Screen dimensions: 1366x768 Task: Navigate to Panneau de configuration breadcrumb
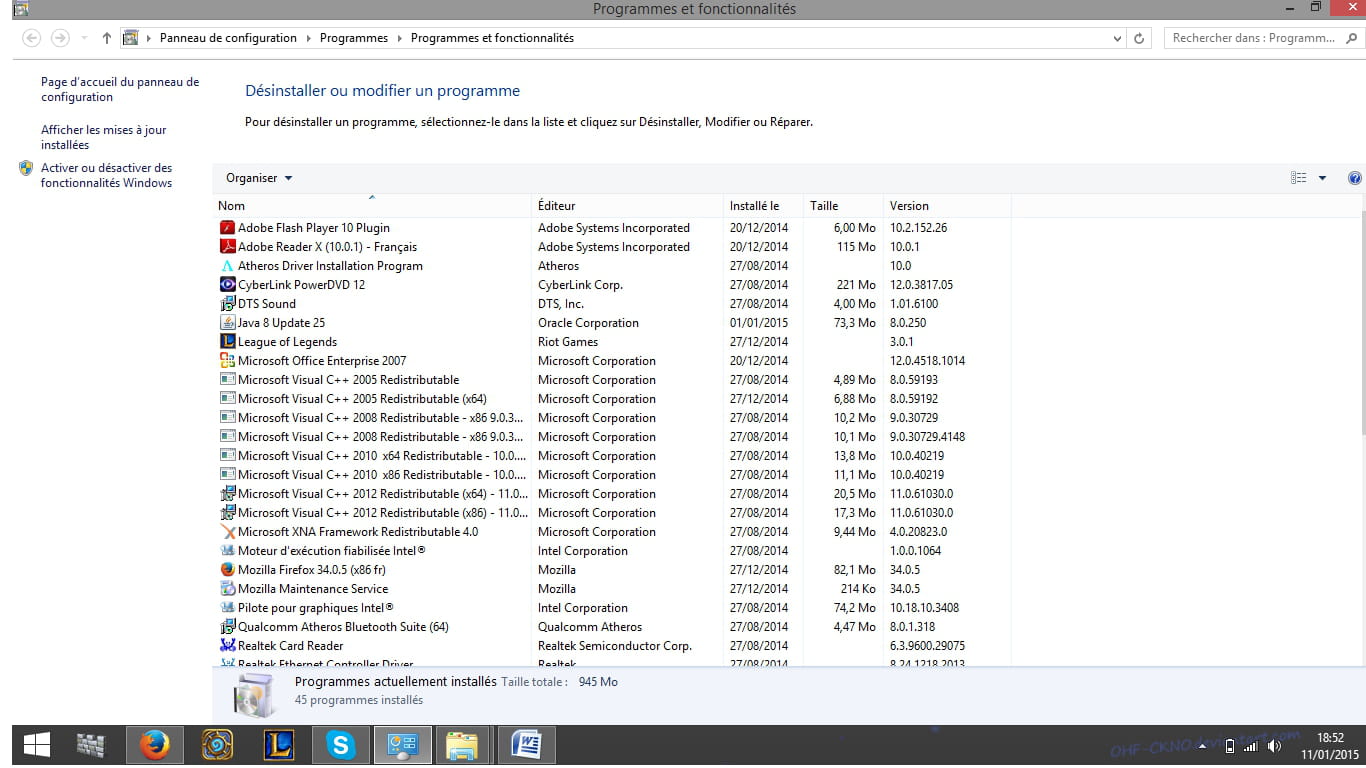(x=228, y=38)
